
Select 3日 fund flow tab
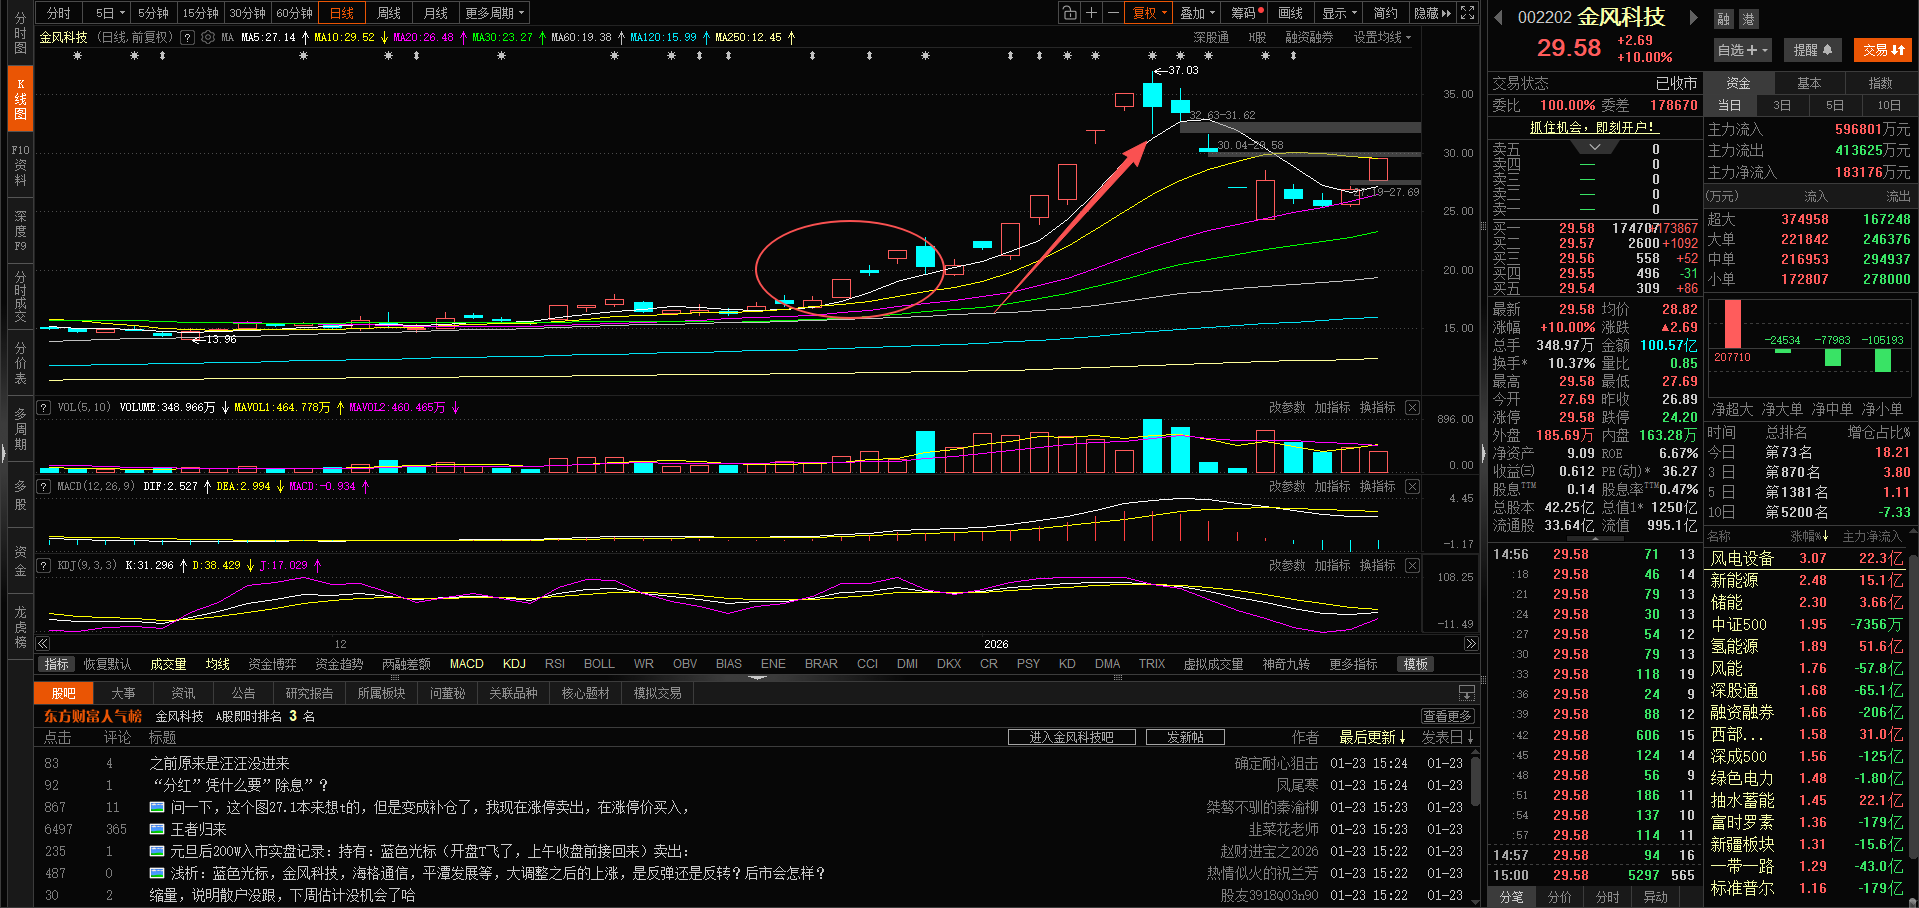pos(1782,105)
